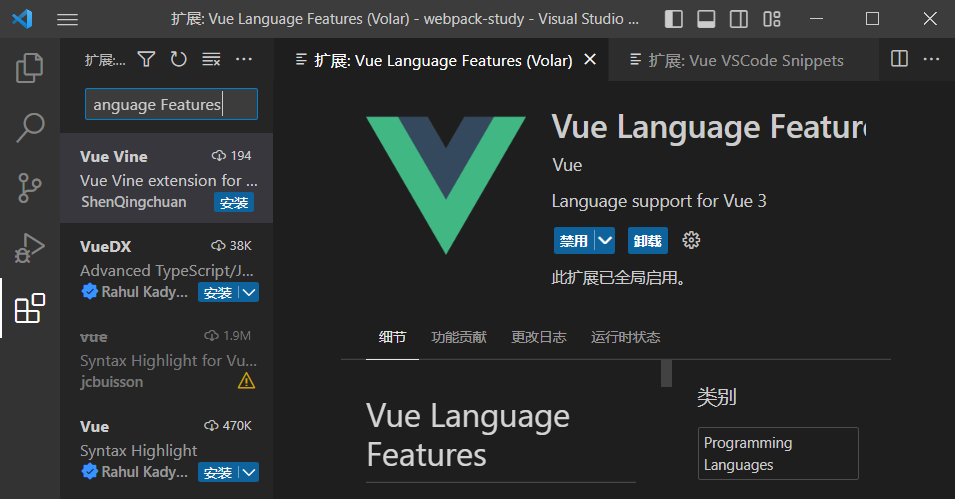Click the Programming Languages category
955x499 pixels.
tap(778, 453)
